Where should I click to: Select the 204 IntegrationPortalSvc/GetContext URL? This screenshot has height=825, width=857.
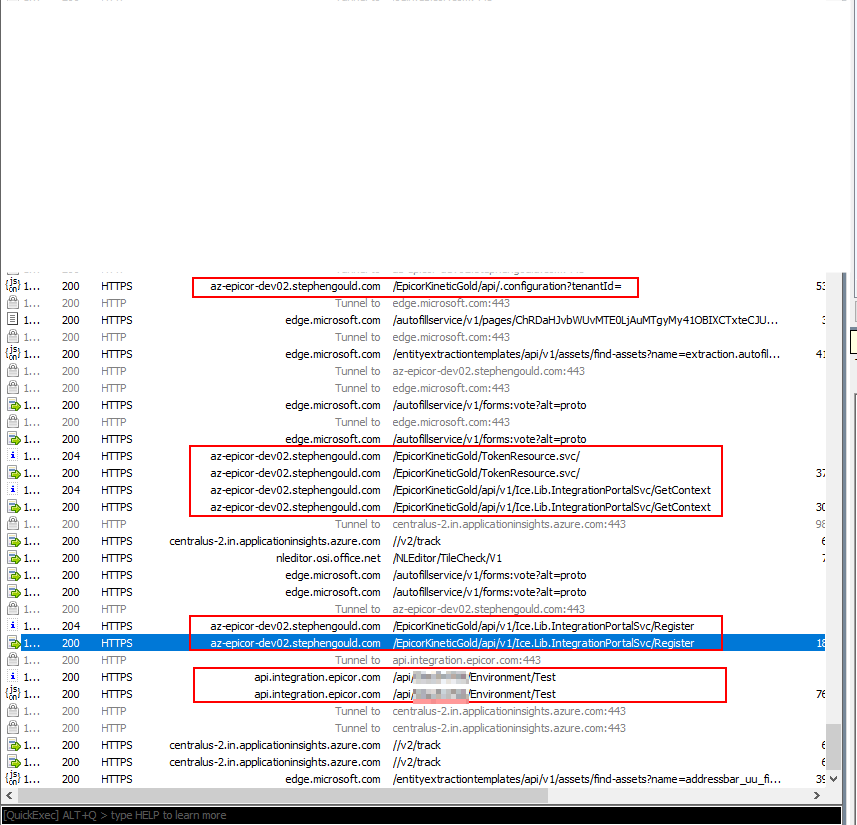point(551,490)
